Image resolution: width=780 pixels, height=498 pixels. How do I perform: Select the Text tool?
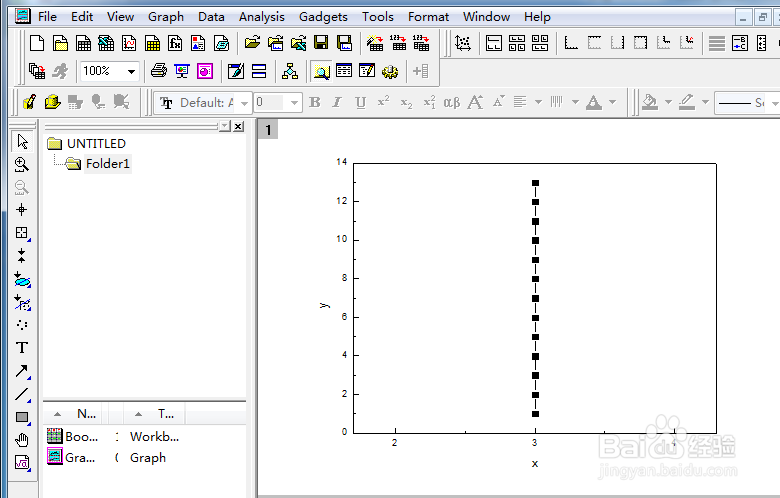(x=22, y=347)
